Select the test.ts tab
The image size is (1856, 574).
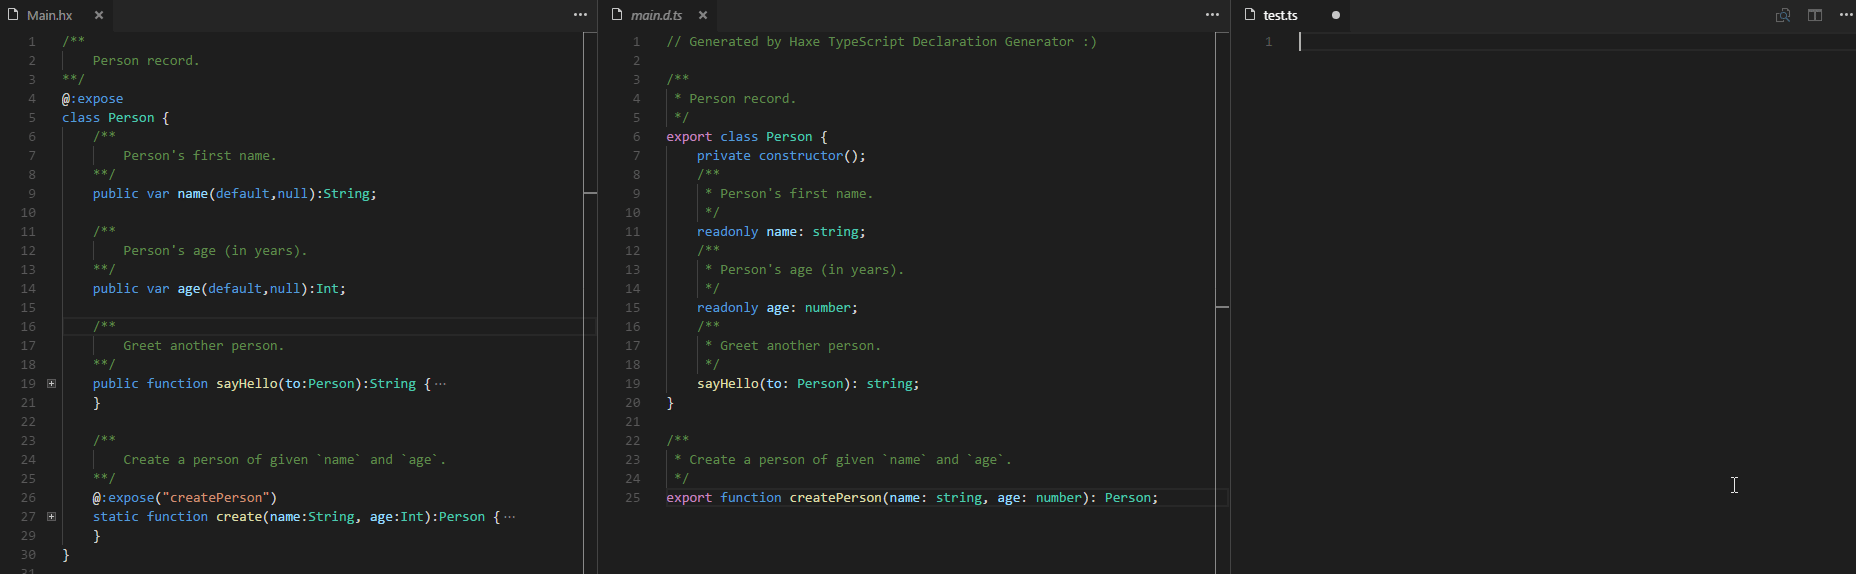point(1280,15)
